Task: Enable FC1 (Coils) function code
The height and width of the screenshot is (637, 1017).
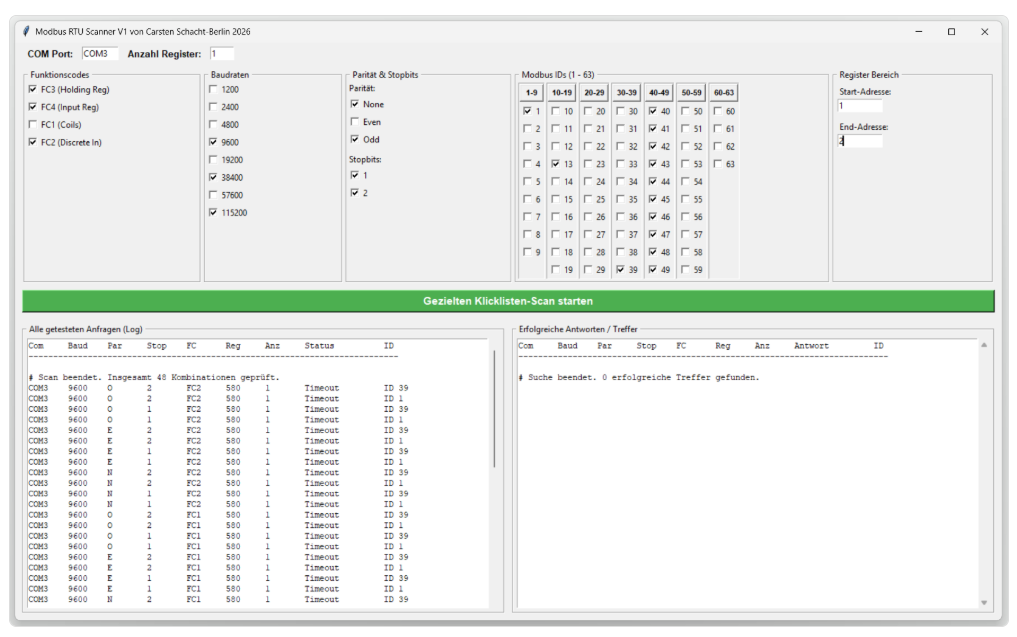Action: (x=33, y=125)
